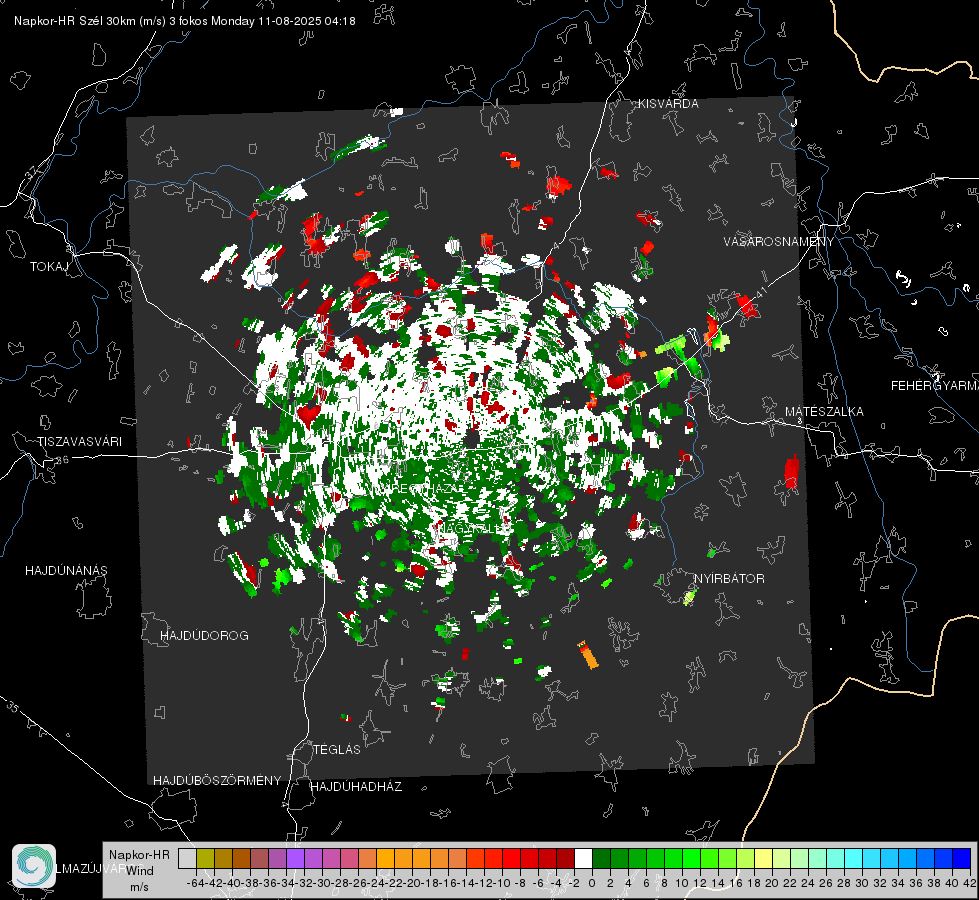Click the HAJDÚDOROG town label
Viewport: 979px width, 900px height.
point(204,635)
